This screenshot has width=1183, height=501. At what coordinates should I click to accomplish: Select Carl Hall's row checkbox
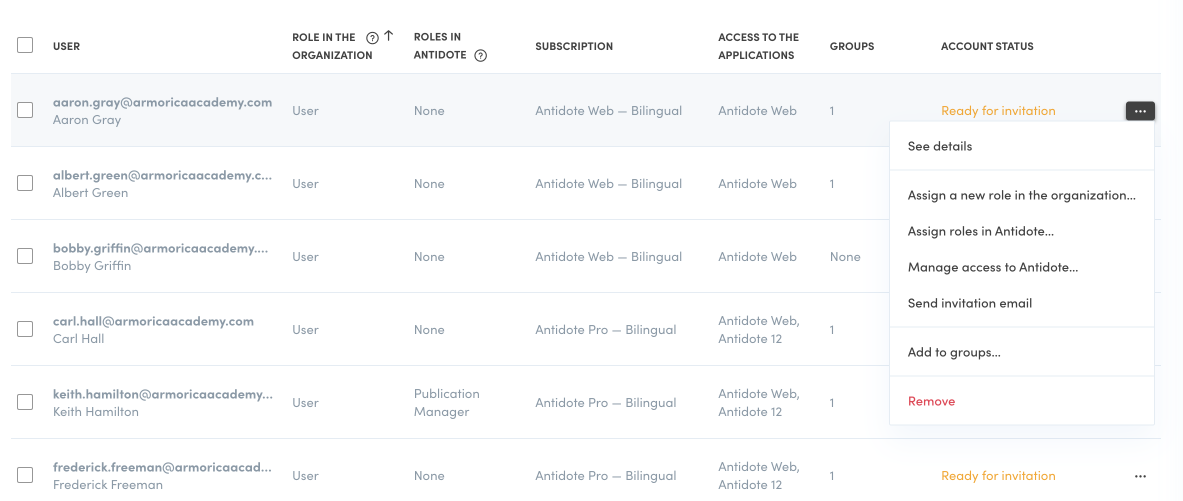tap(25, 329)
